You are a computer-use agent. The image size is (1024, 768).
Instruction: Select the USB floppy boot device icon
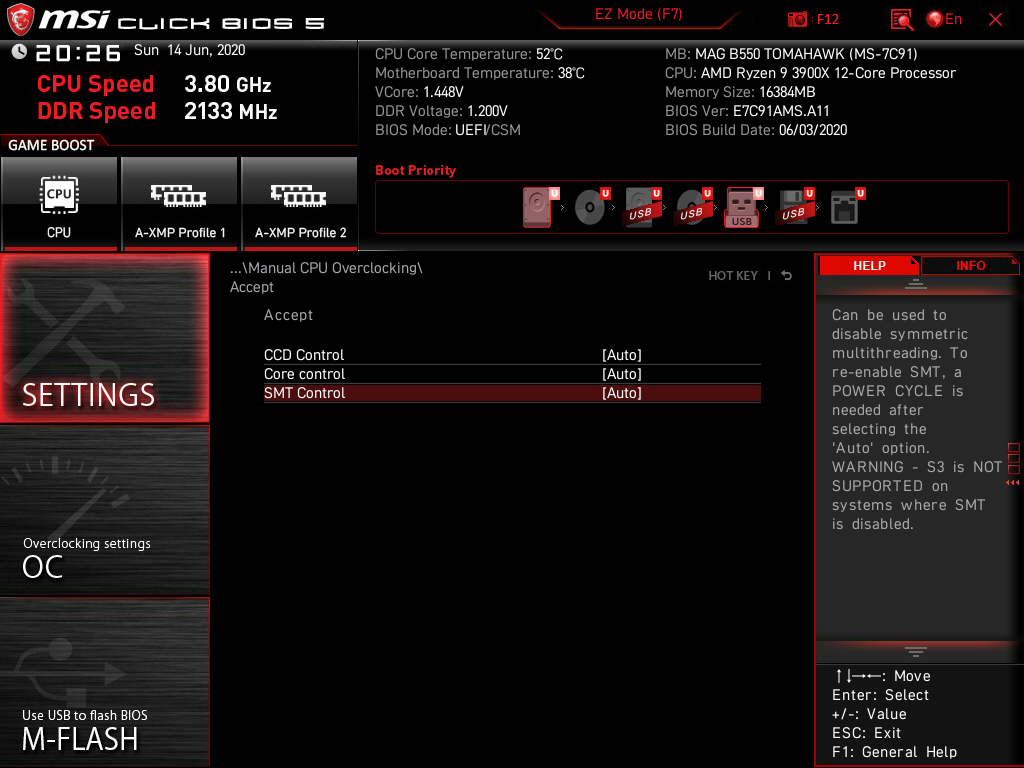795,207
